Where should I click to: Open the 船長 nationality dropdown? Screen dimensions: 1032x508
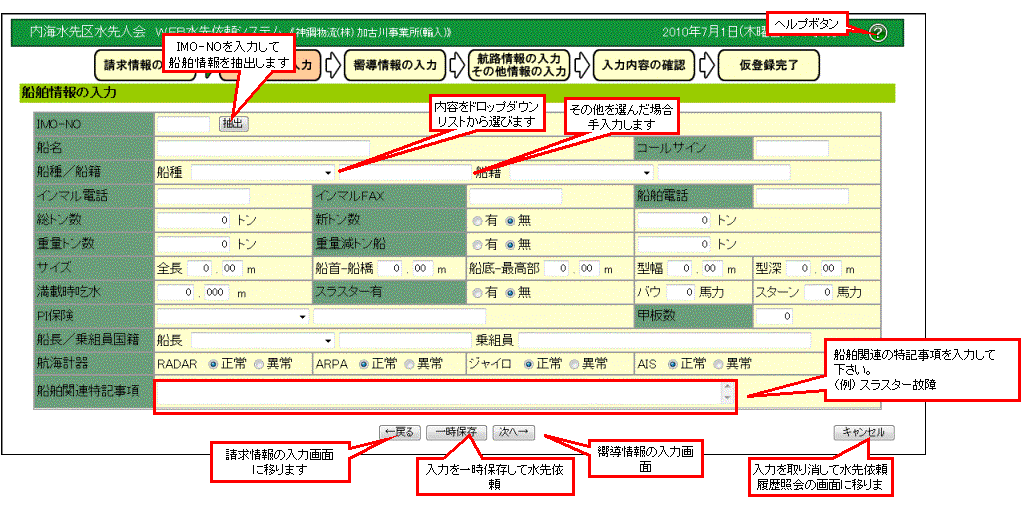(262, 340)
